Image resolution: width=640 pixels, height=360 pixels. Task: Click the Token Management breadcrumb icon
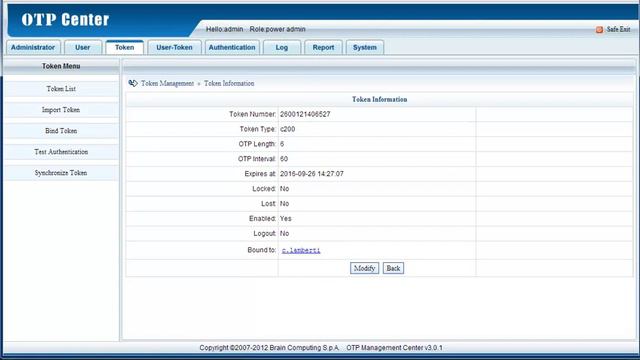pyautogui.click(x=133, y=83)
